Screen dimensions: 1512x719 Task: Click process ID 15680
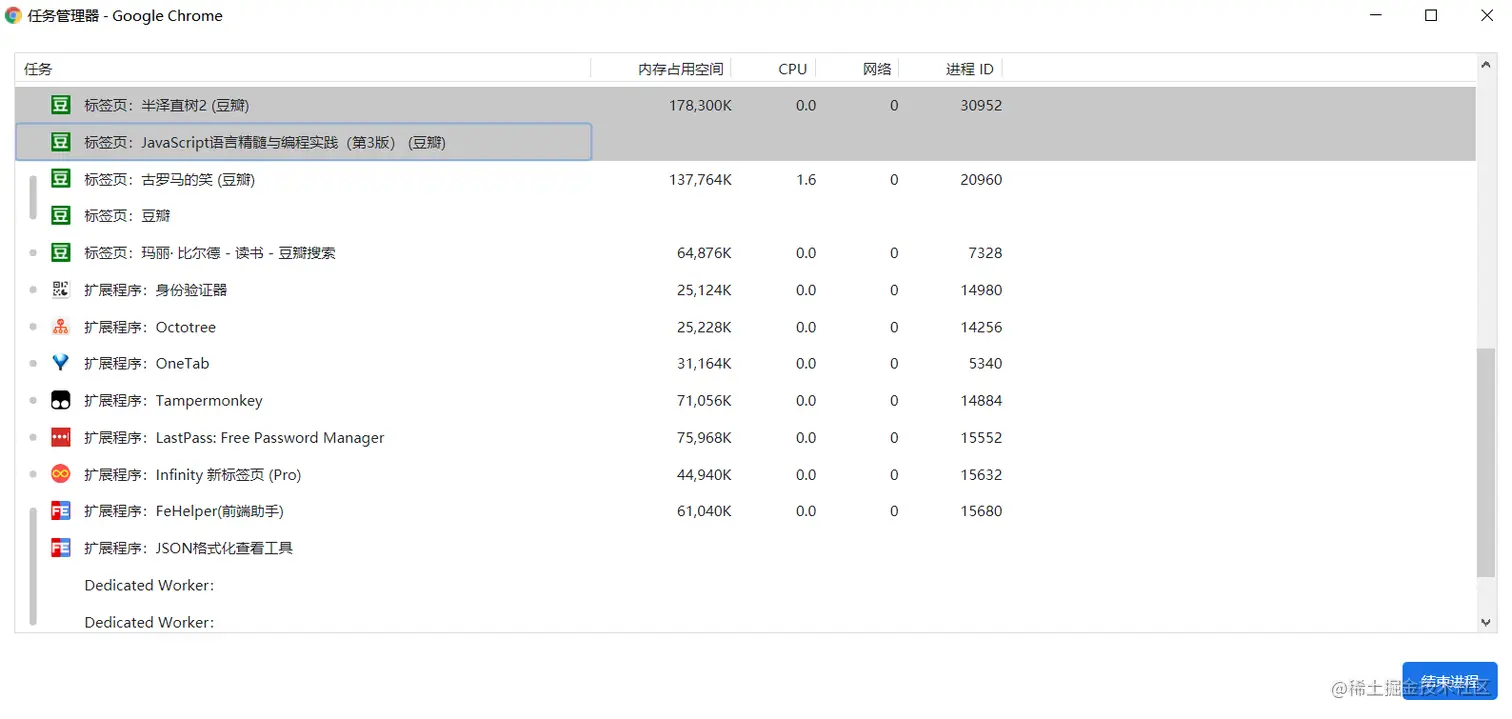[981, 511]
